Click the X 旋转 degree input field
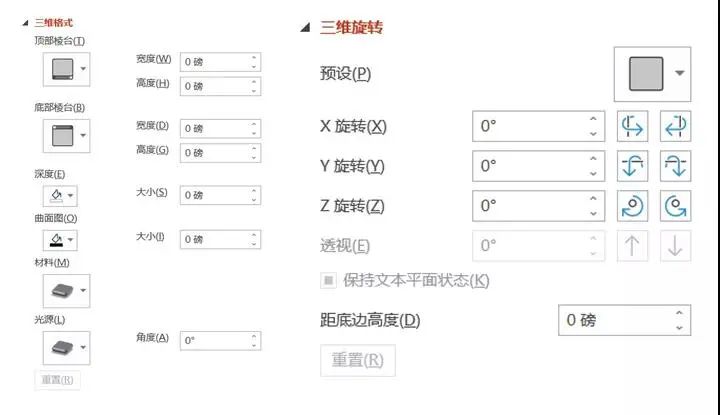The width and height of the screenshot is (720, 415). pos(530,126)
